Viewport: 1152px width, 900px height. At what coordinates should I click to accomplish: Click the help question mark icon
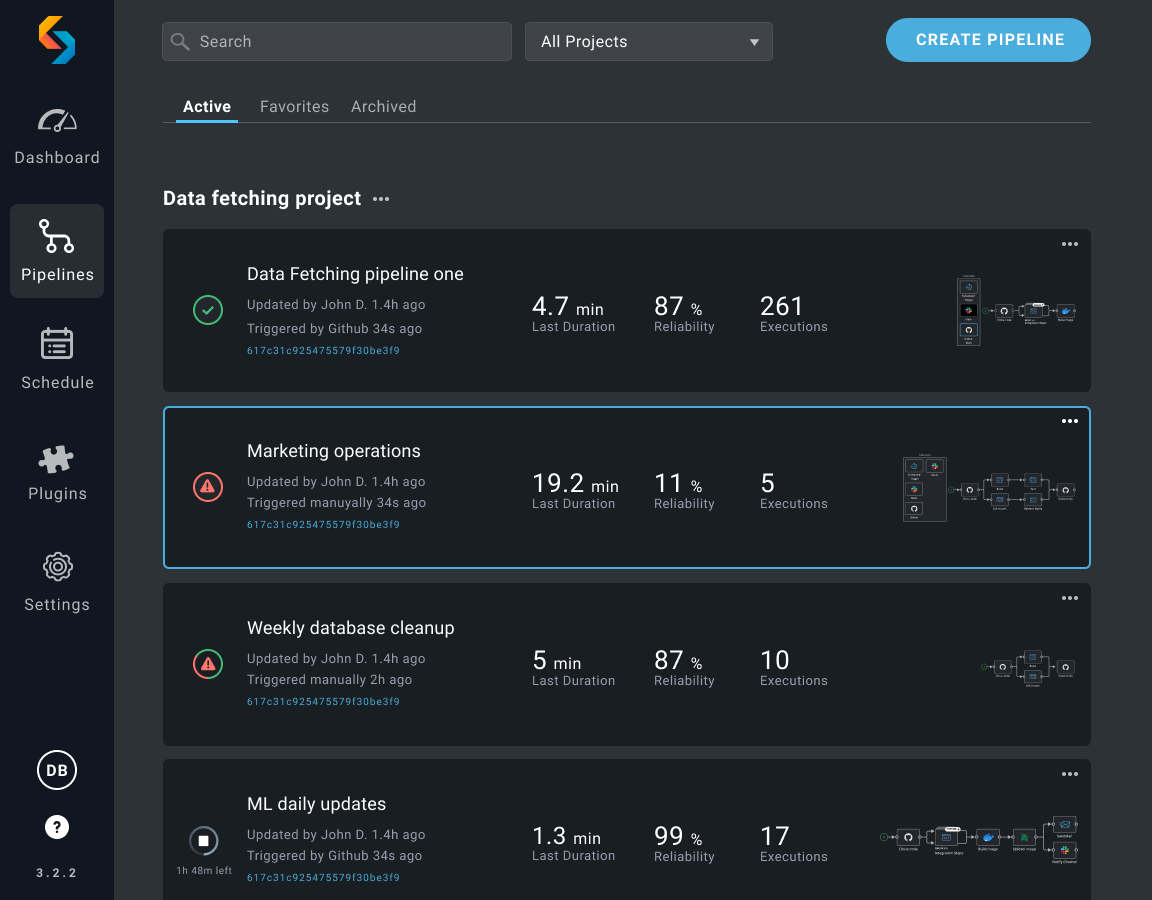pos(57,827)
